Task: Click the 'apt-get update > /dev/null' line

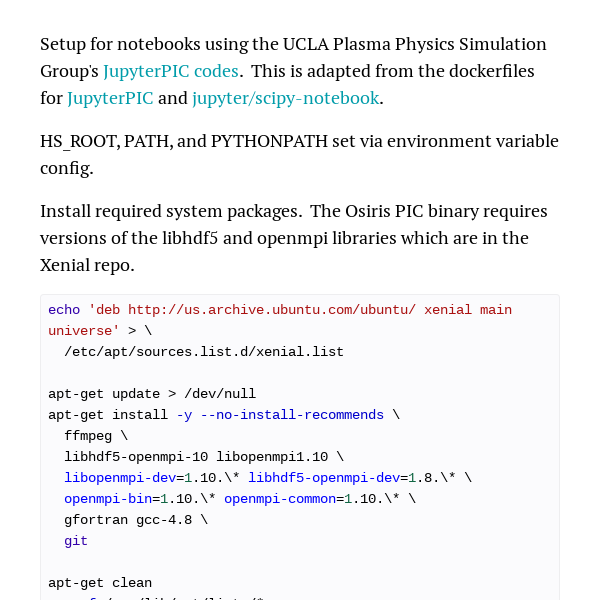Action: click(x=152, y=394)
